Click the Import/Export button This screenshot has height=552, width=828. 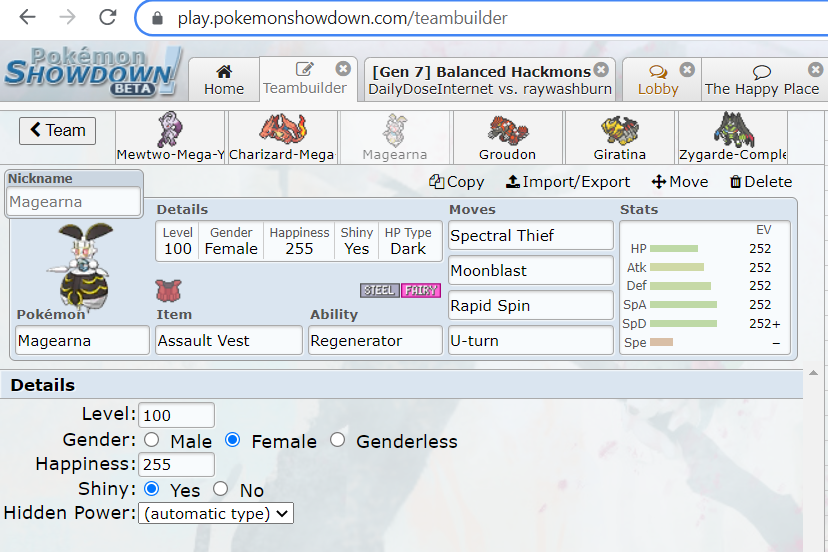point(568,182)
